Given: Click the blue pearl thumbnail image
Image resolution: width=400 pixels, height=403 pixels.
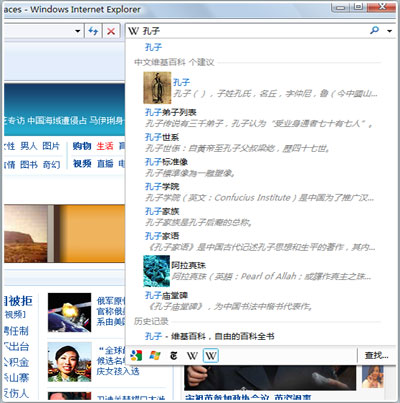Looking at the screenshot, I should tap(156, 271).
